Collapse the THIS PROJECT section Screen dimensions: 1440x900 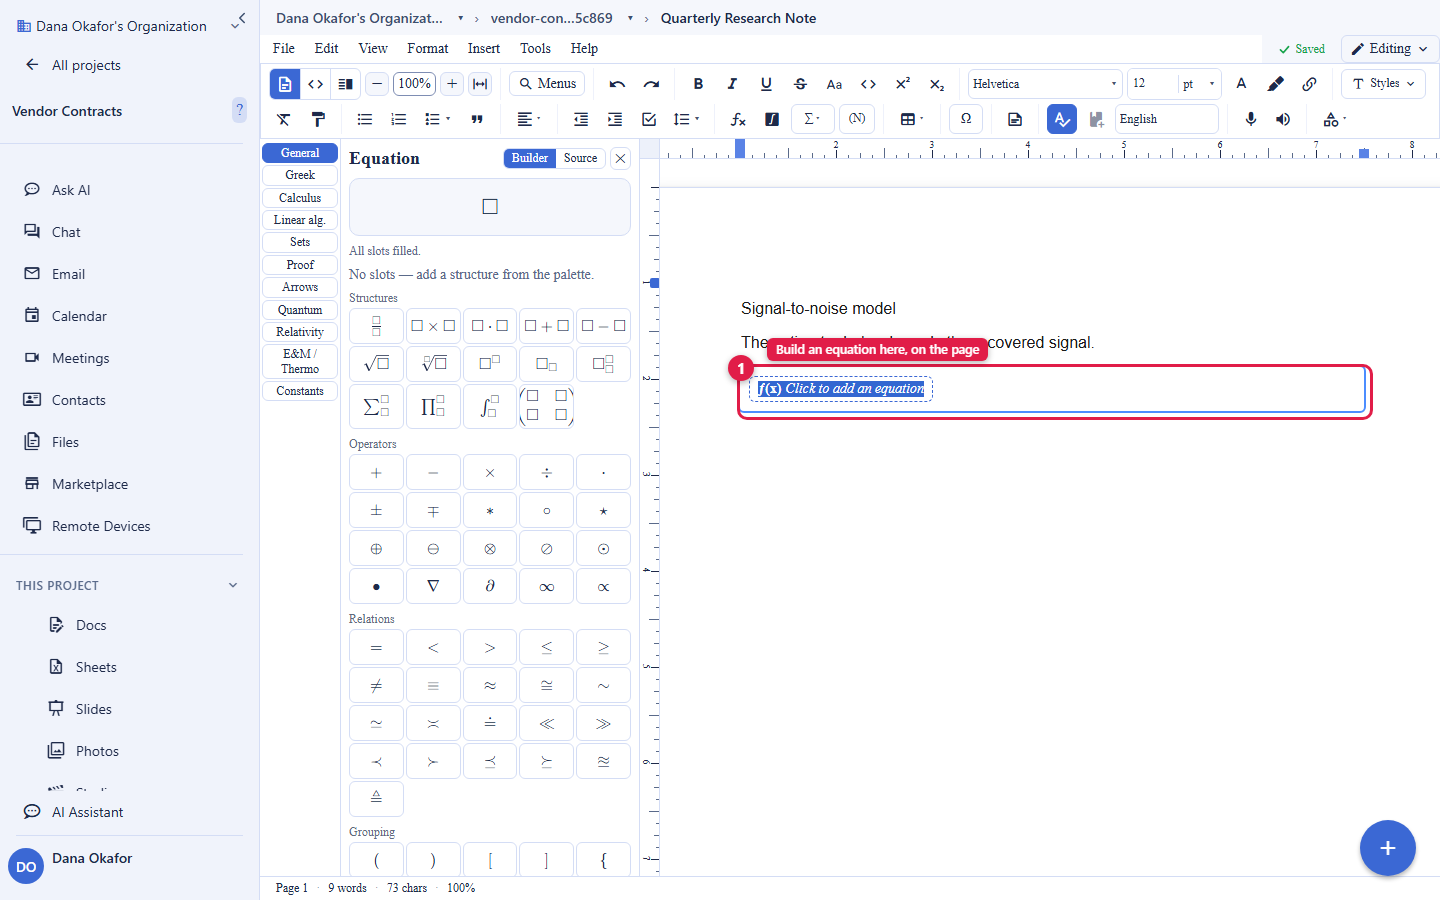point(233,586)
